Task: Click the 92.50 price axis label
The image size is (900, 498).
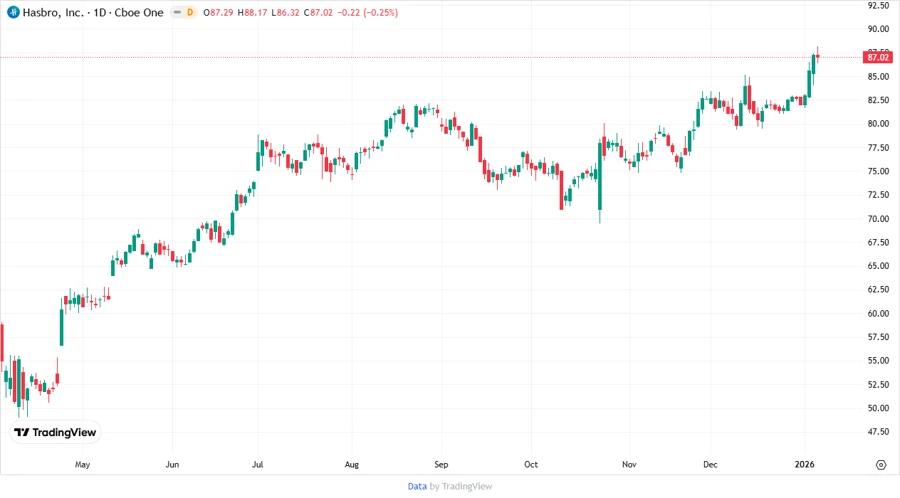Action: click(878, 5)
